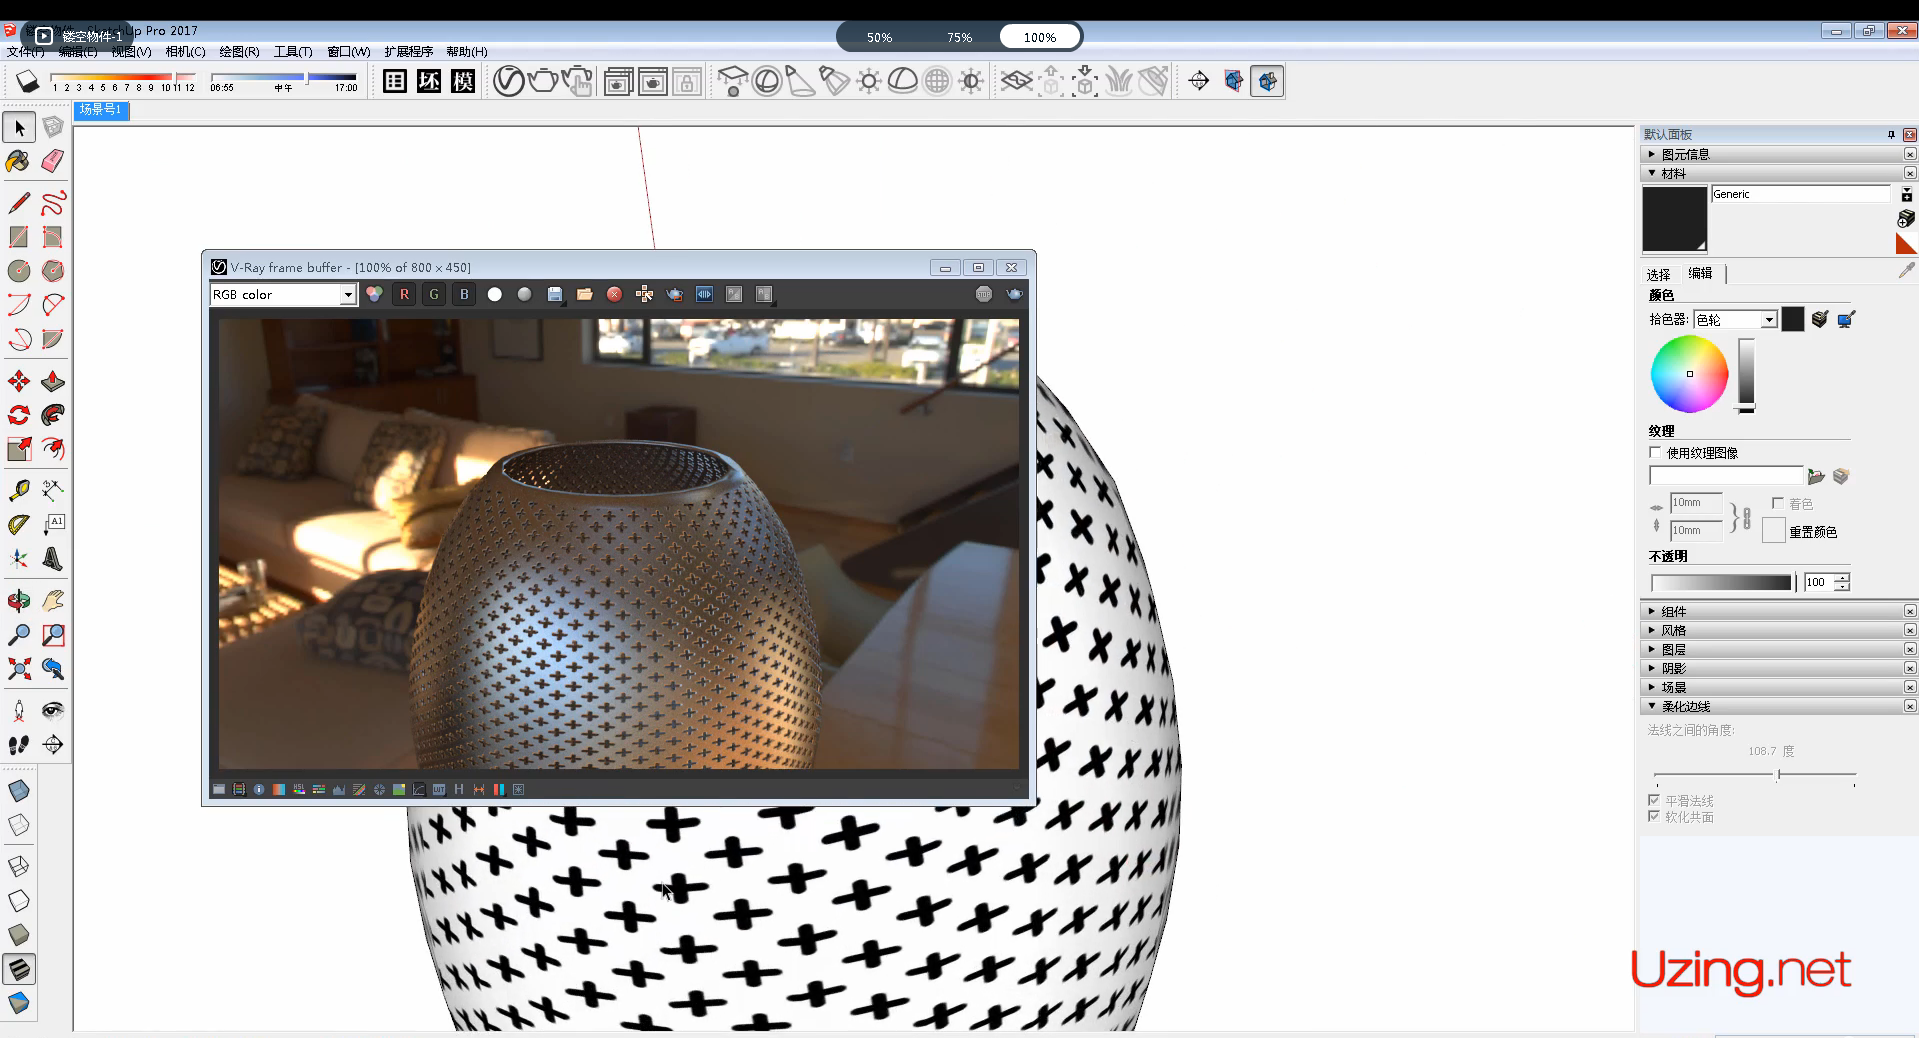1919x1038 pixels.
Task: Set zoom to 75%
Action: click(x=959, y=37)
